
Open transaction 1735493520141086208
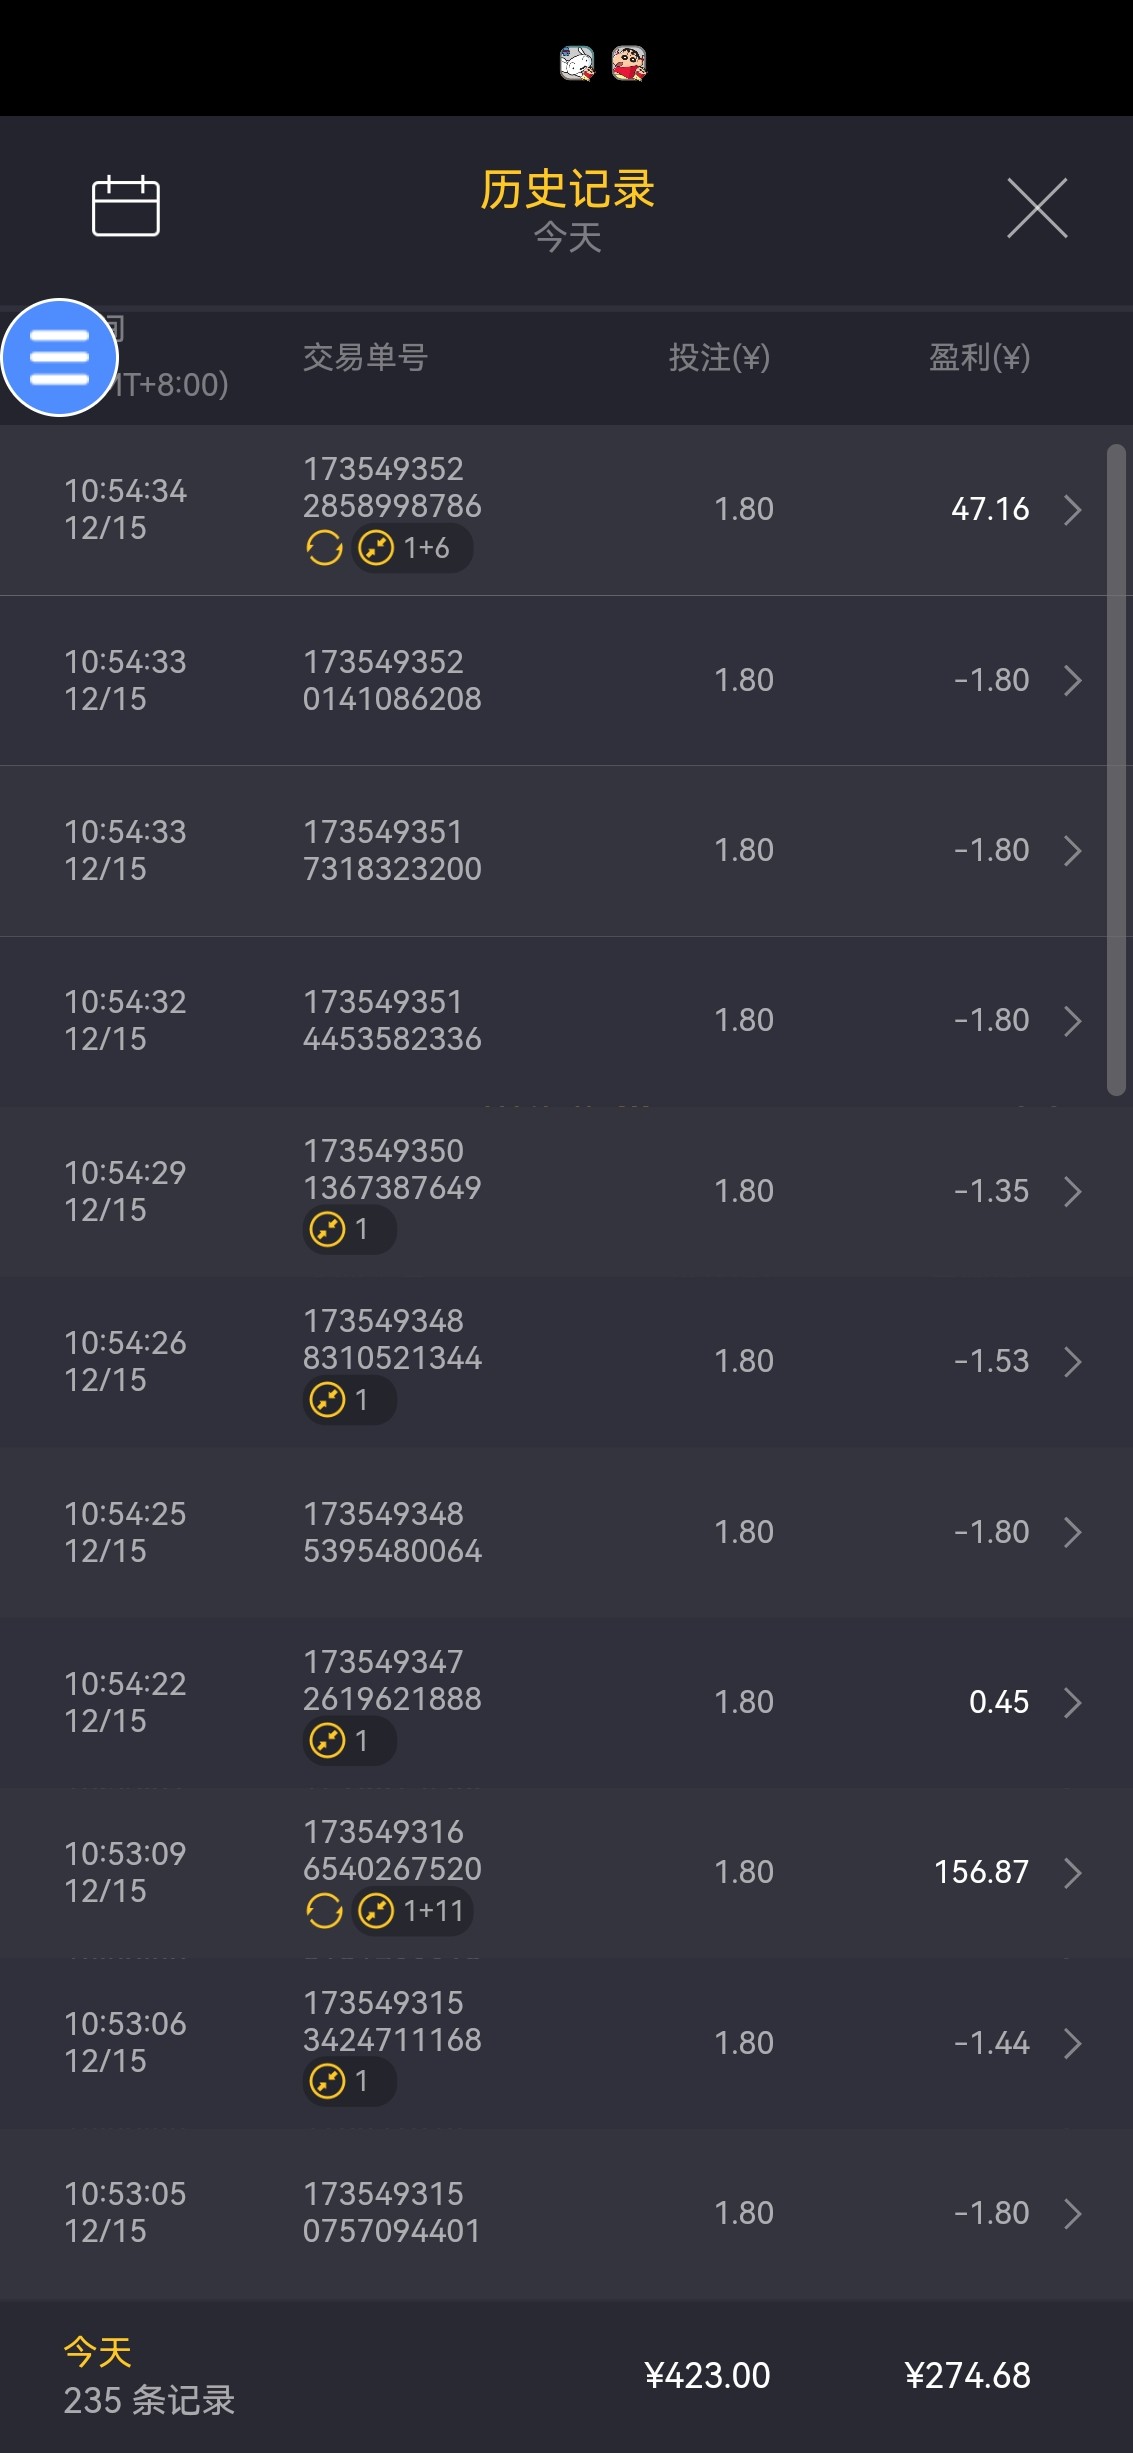coord(392,680)
